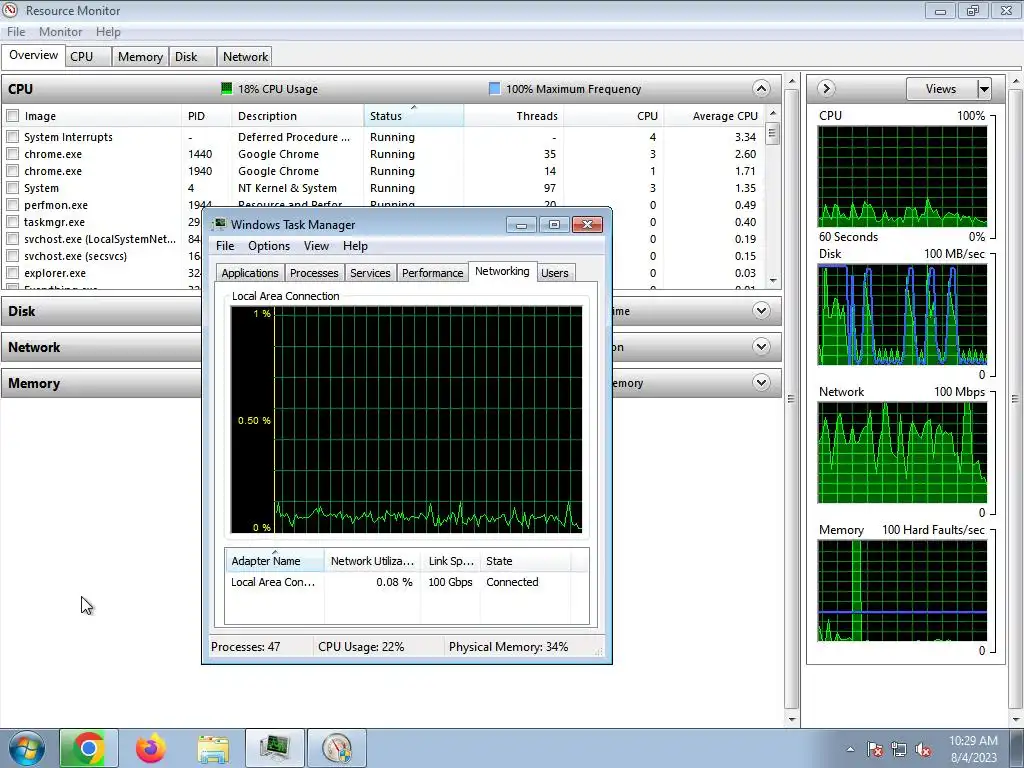Open Task Manager File menu
The image size is (1024, 768).
[225, 246]
